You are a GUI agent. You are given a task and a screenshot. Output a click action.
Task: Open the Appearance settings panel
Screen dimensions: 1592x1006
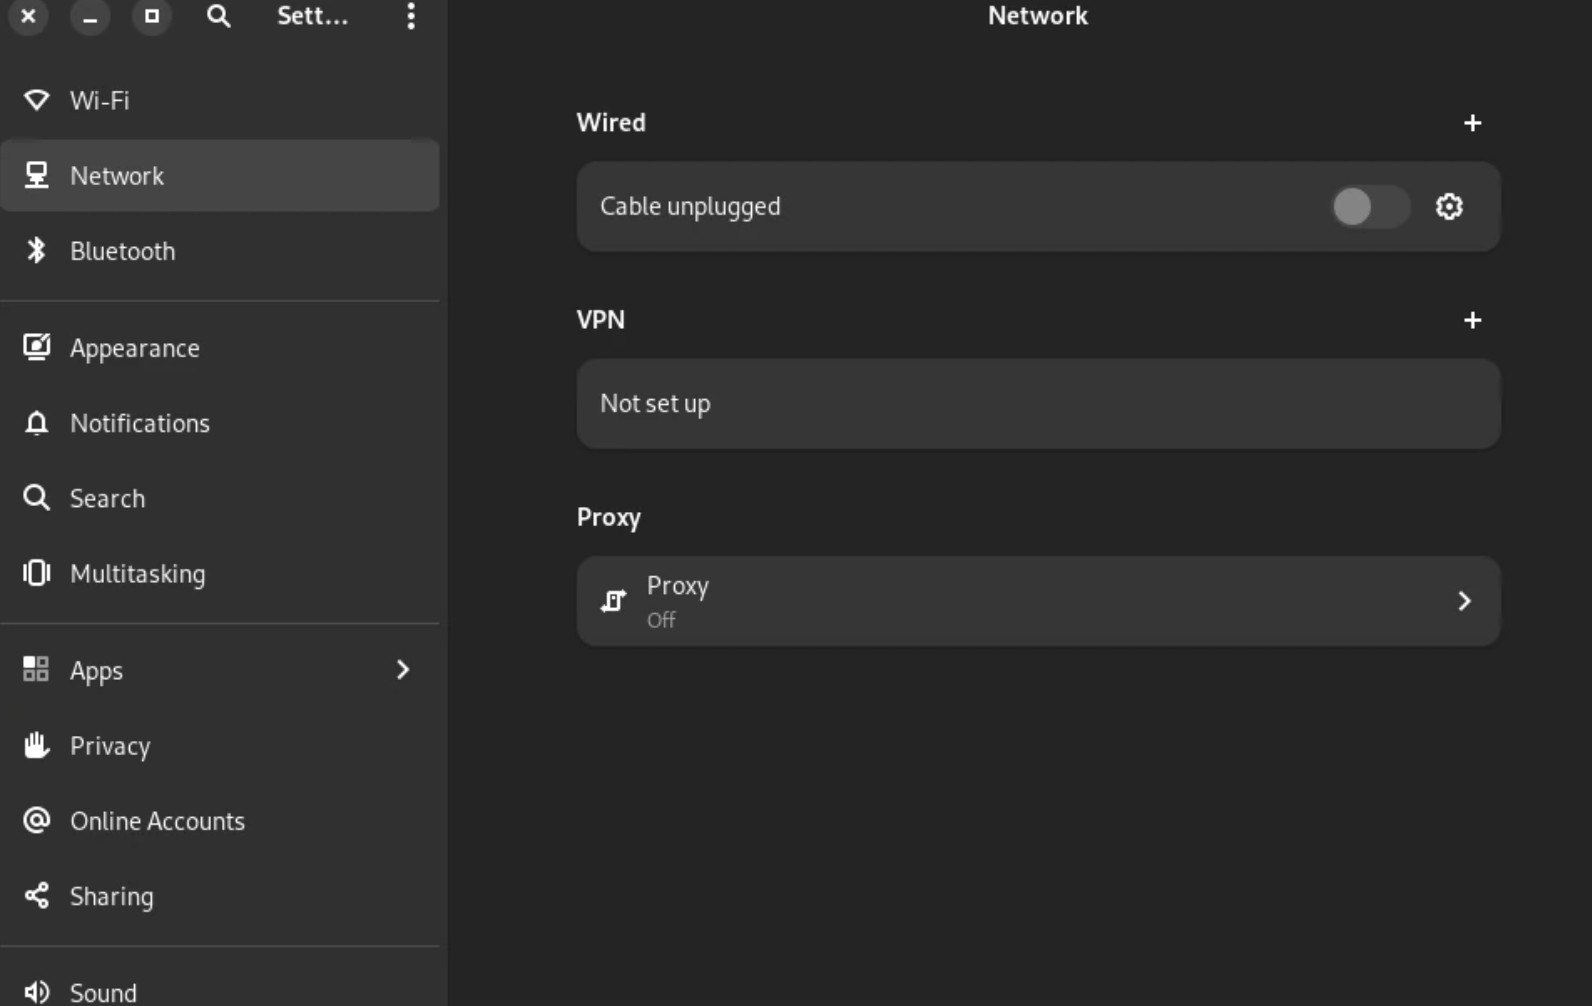(x=220, y=348)
